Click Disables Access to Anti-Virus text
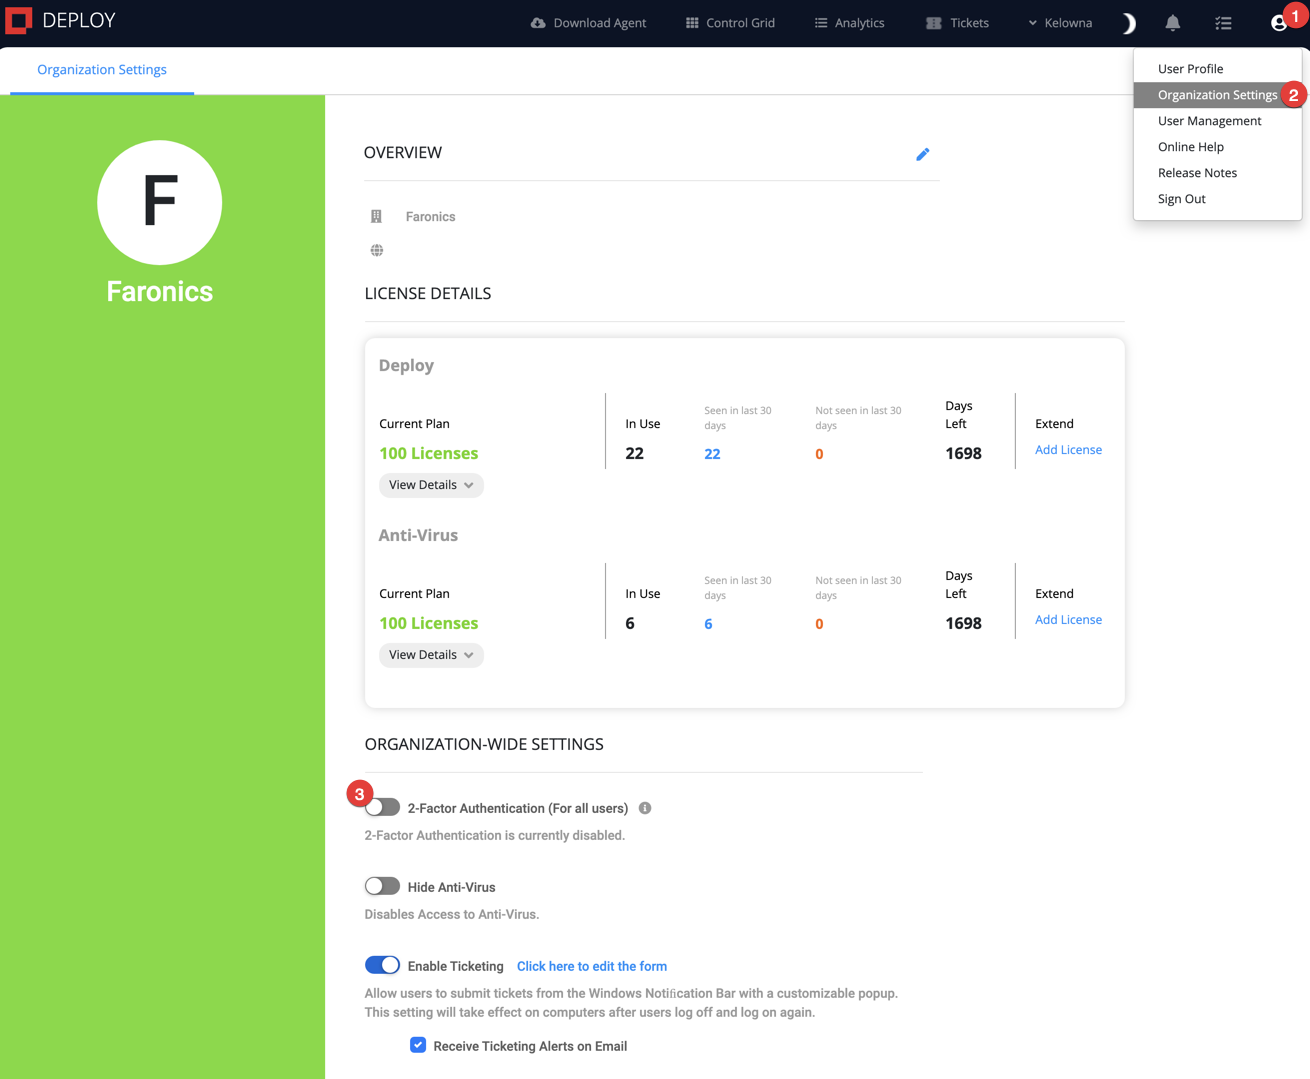Image resolution: width=1310 pixels, height=1079 pixels. (452, 915)
